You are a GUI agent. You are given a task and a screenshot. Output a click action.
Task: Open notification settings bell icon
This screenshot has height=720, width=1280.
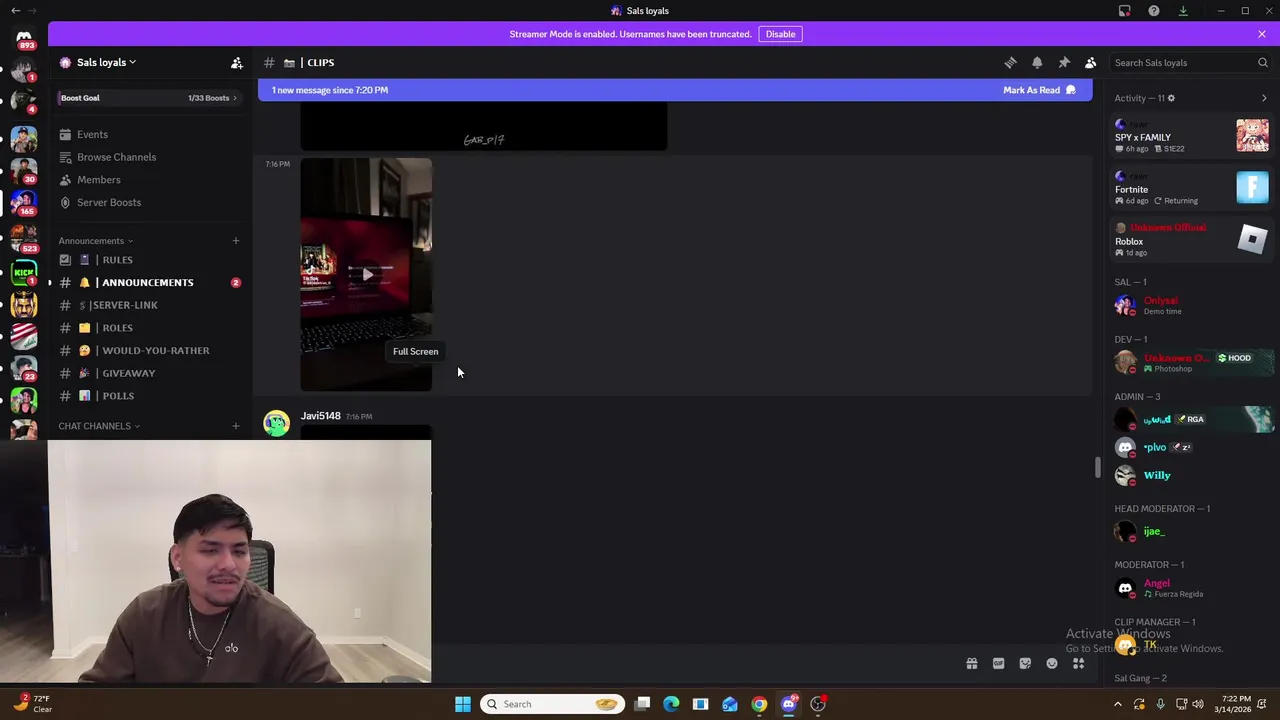[1037, 62]
